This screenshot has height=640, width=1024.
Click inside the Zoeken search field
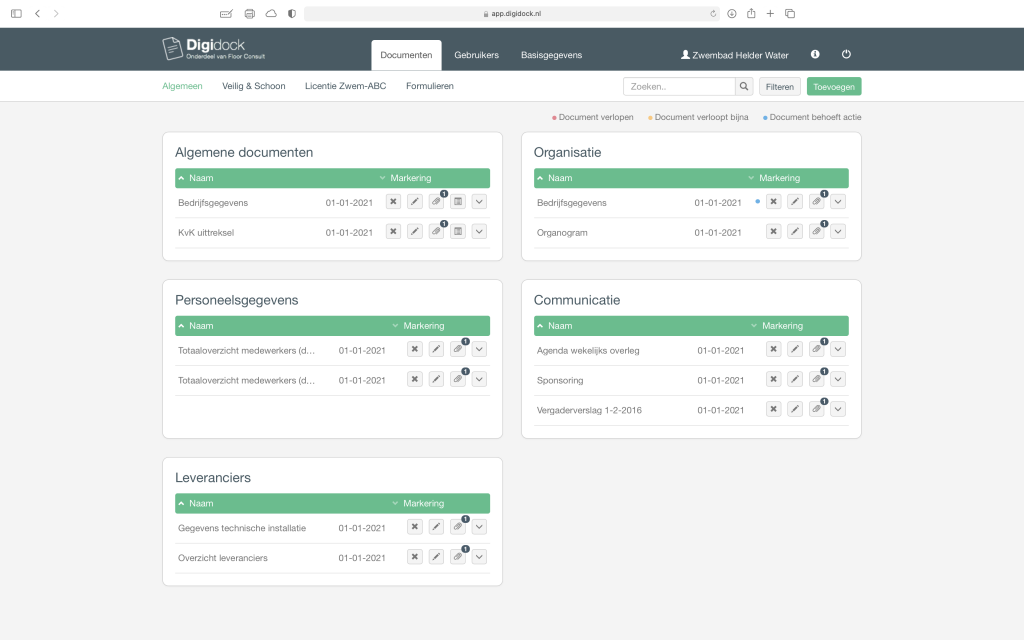click(680, 86)
